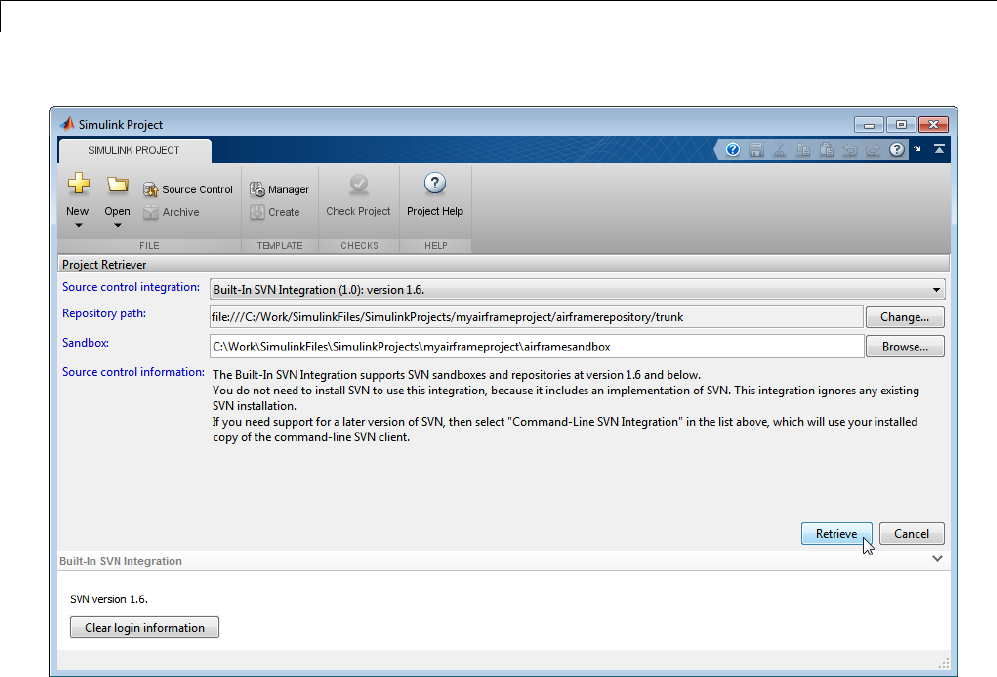The width and height of the screenshot is (997, 677).
Task: Minimize the toolstrip with the up arrow
Action: pyautogui.click(x=939, y=149)
